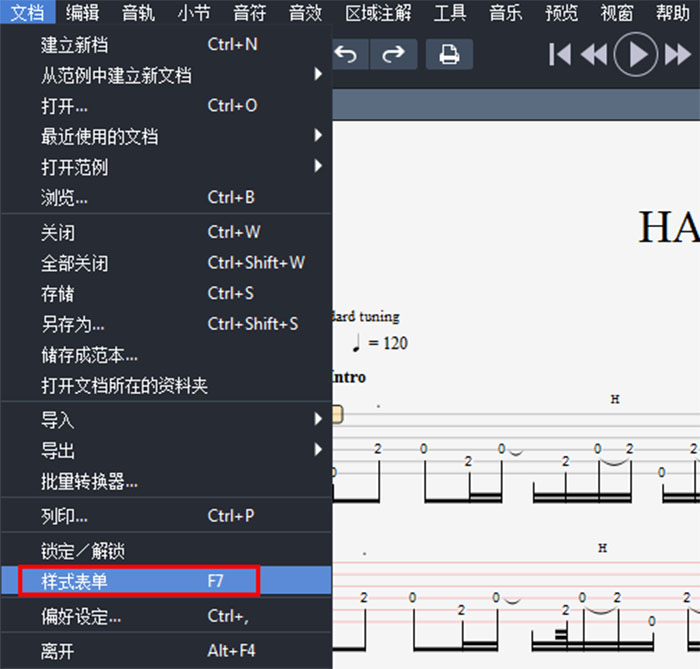Open the 音效 menu in menu bar
Image resolution: width=700 pixels, height=669 pixels.
tap(305, 13)
